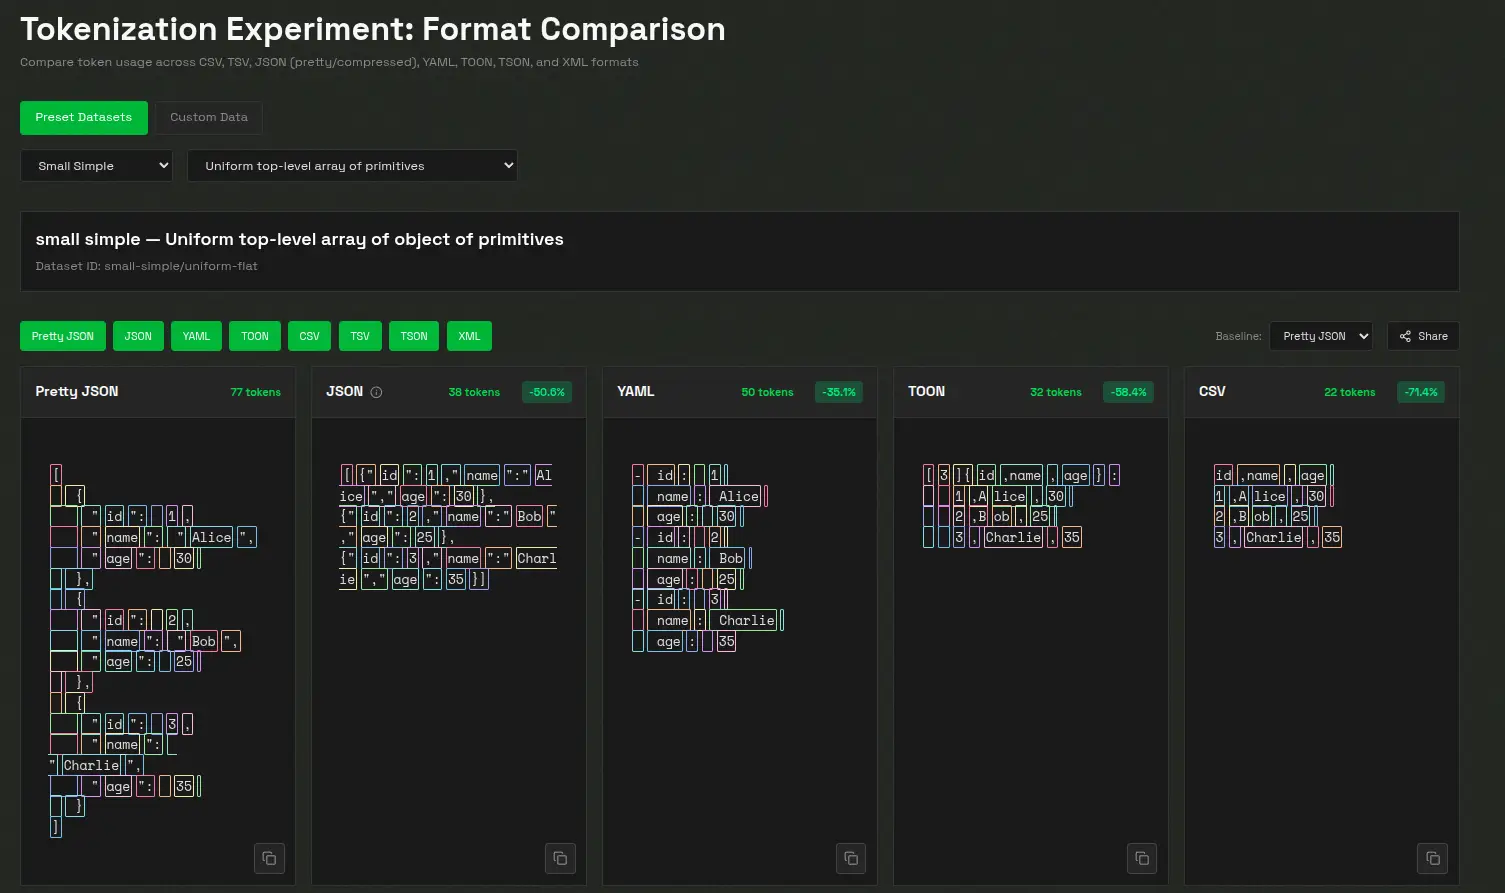Open the Small Simple dataset dropdown

tap(96, 165)
